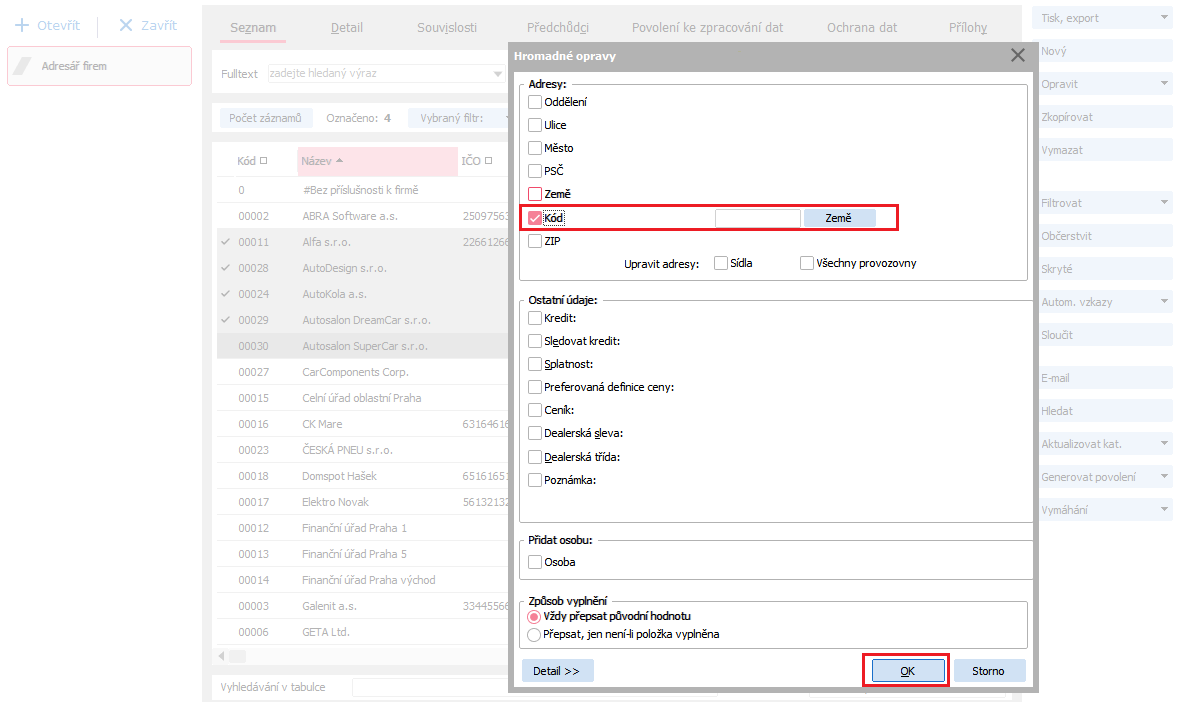Sort by the Název column header
The image size is (1182, 702).
point(378,161)
